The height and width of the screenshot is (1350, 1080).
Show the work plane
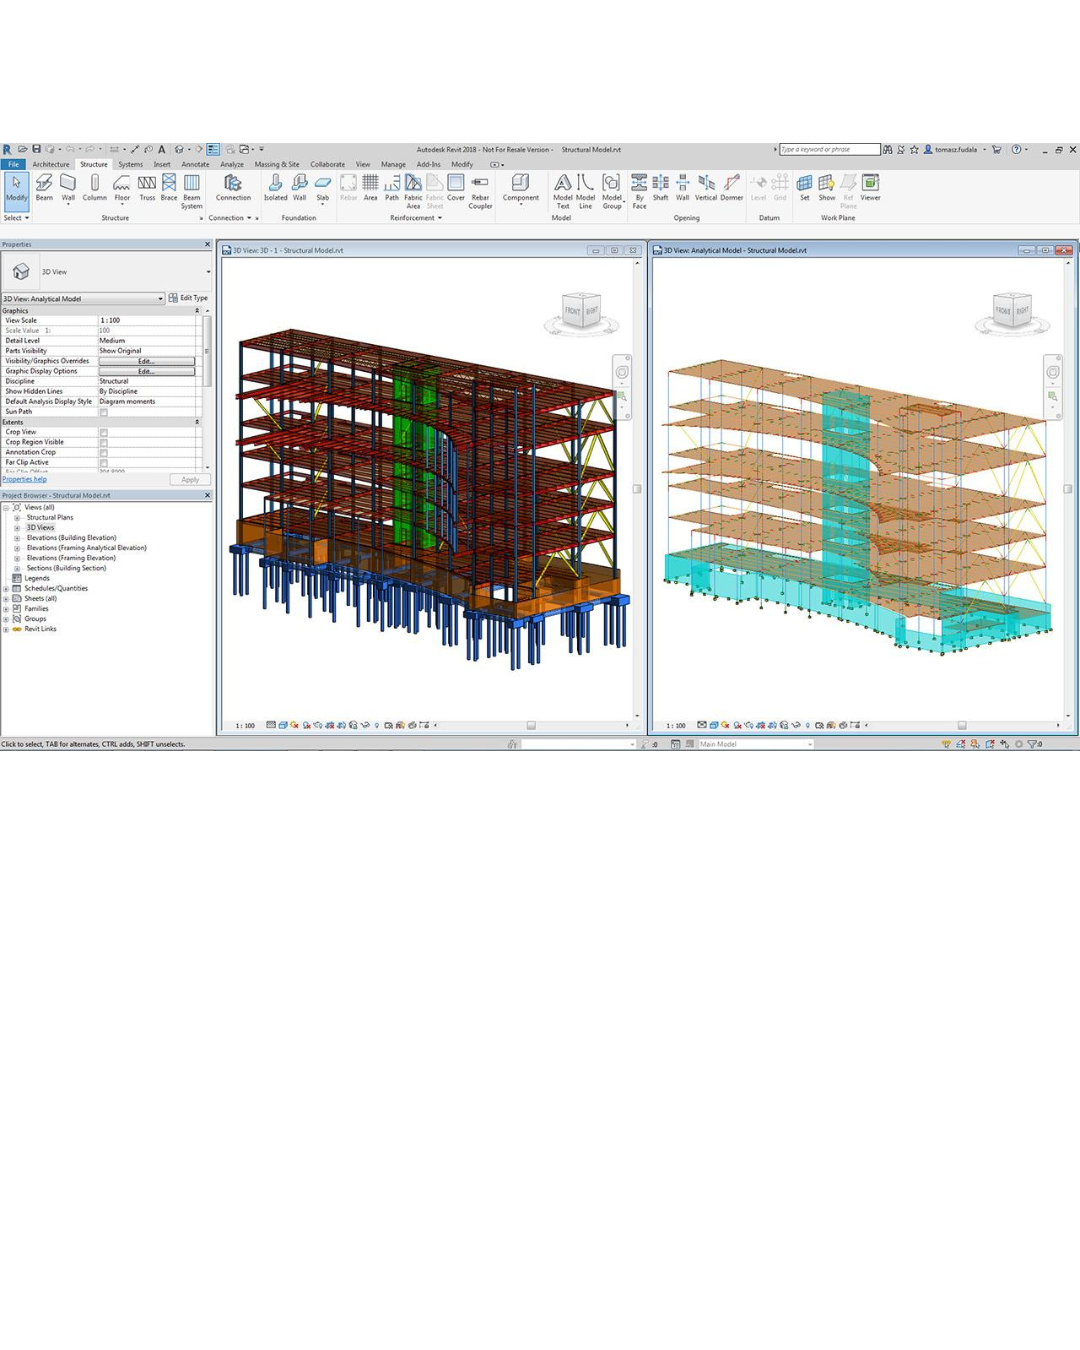point(827,188)
